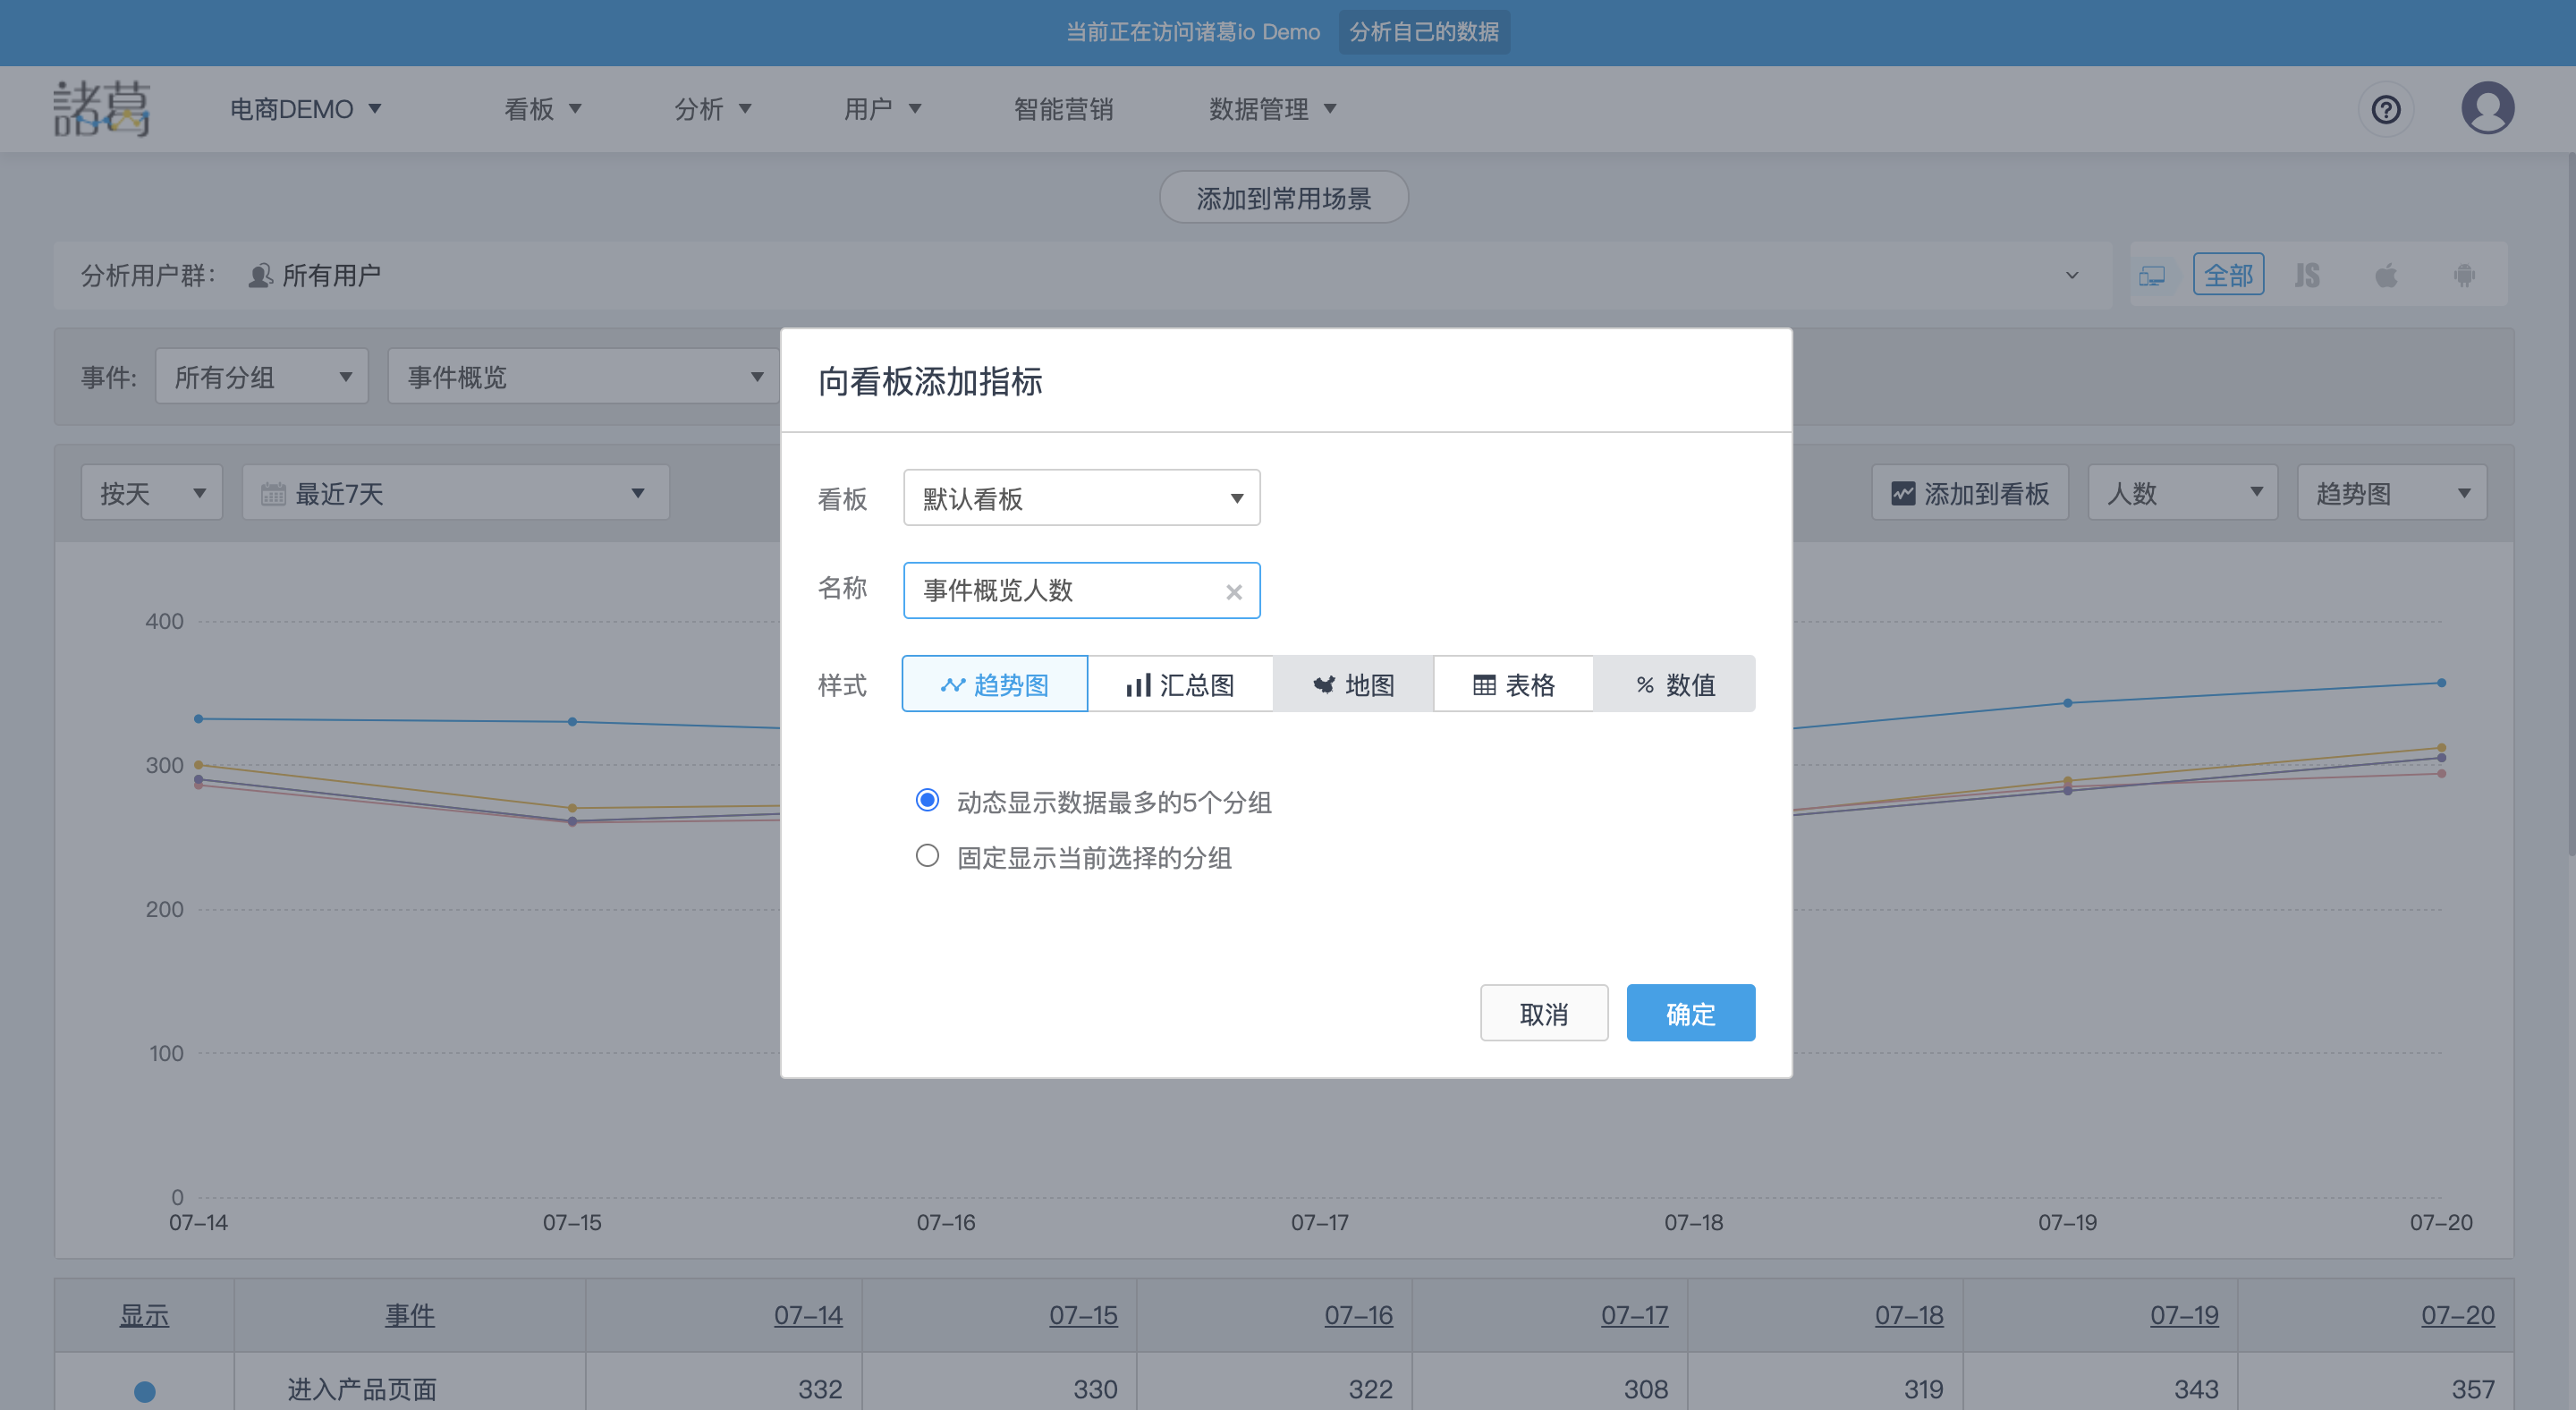Choose the 地图 style tab

click(x=1353, y=685)
